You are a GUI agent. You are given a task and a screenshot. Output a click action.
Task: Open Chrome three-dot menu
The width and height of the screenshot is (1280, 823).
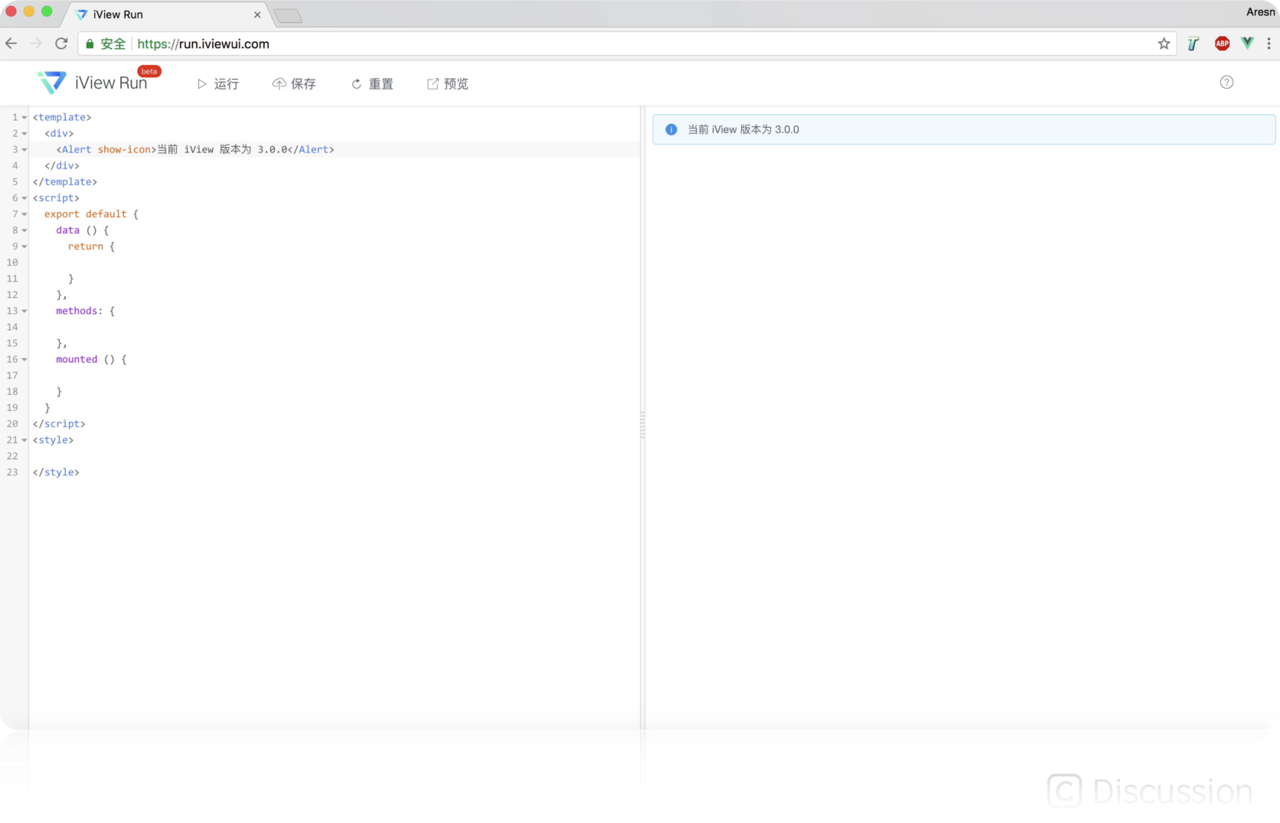click(1269, 43)
